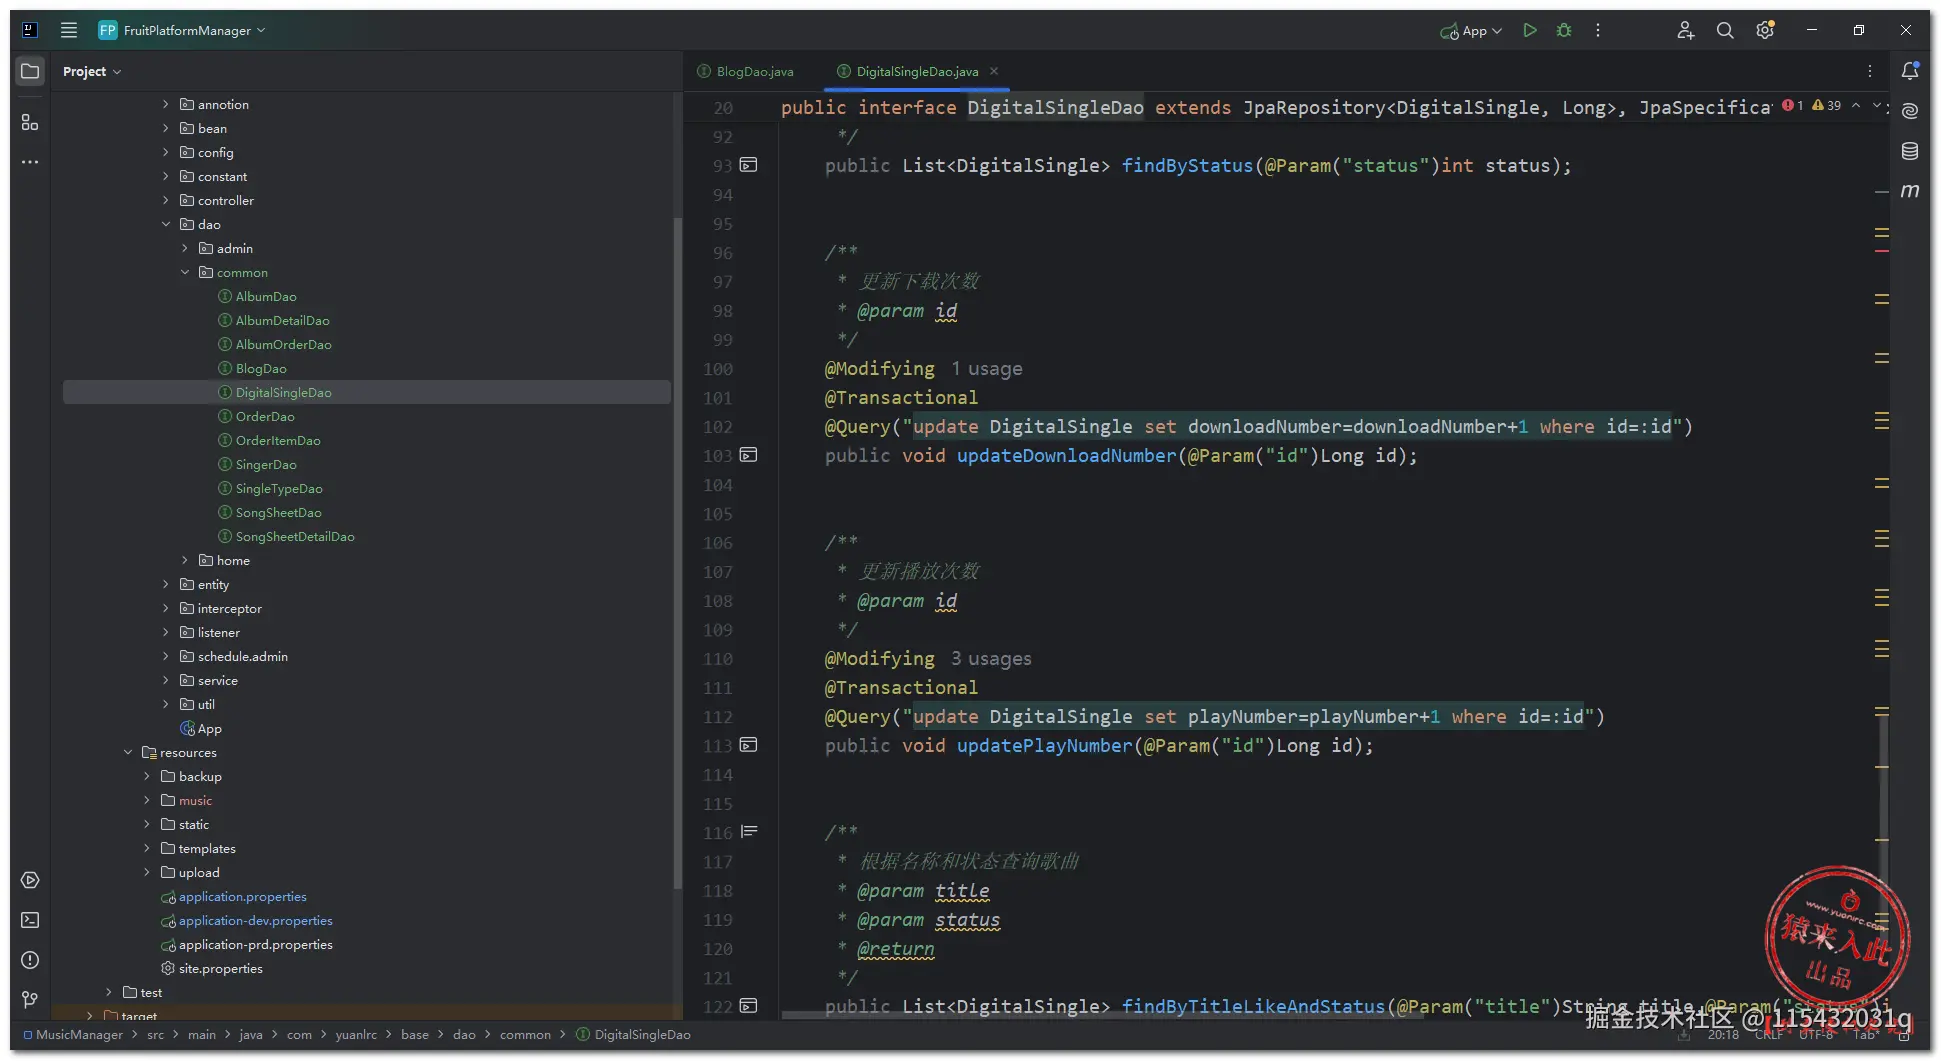The height and width of the screenshot is (1061, 1941).
Task: Select the App class in tree
Action: pyautogui.click(x=210, y=728)
